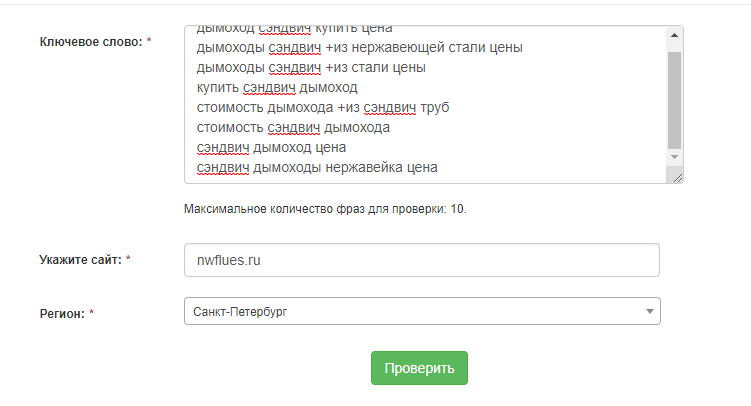The height and width of the screenshot is (406, 751).
Task: Click line "дымоходы сэндвич +из нержавеющей стали цены"
Action: point(360,48)
